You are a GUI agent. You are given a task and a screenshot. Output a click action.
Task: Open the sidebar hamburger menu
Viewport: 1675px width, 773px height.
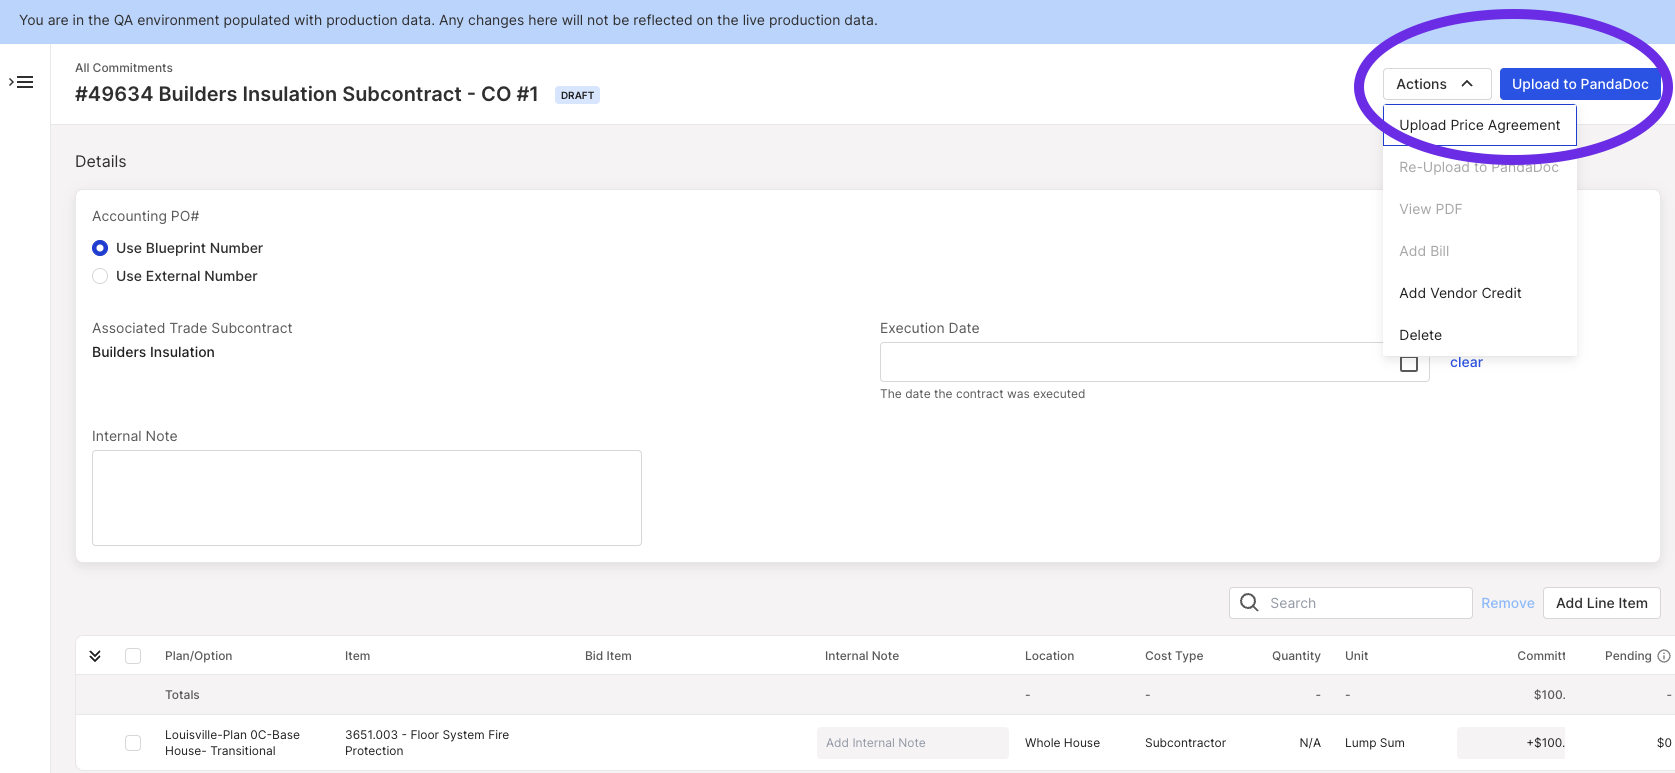tap(21, 82)
